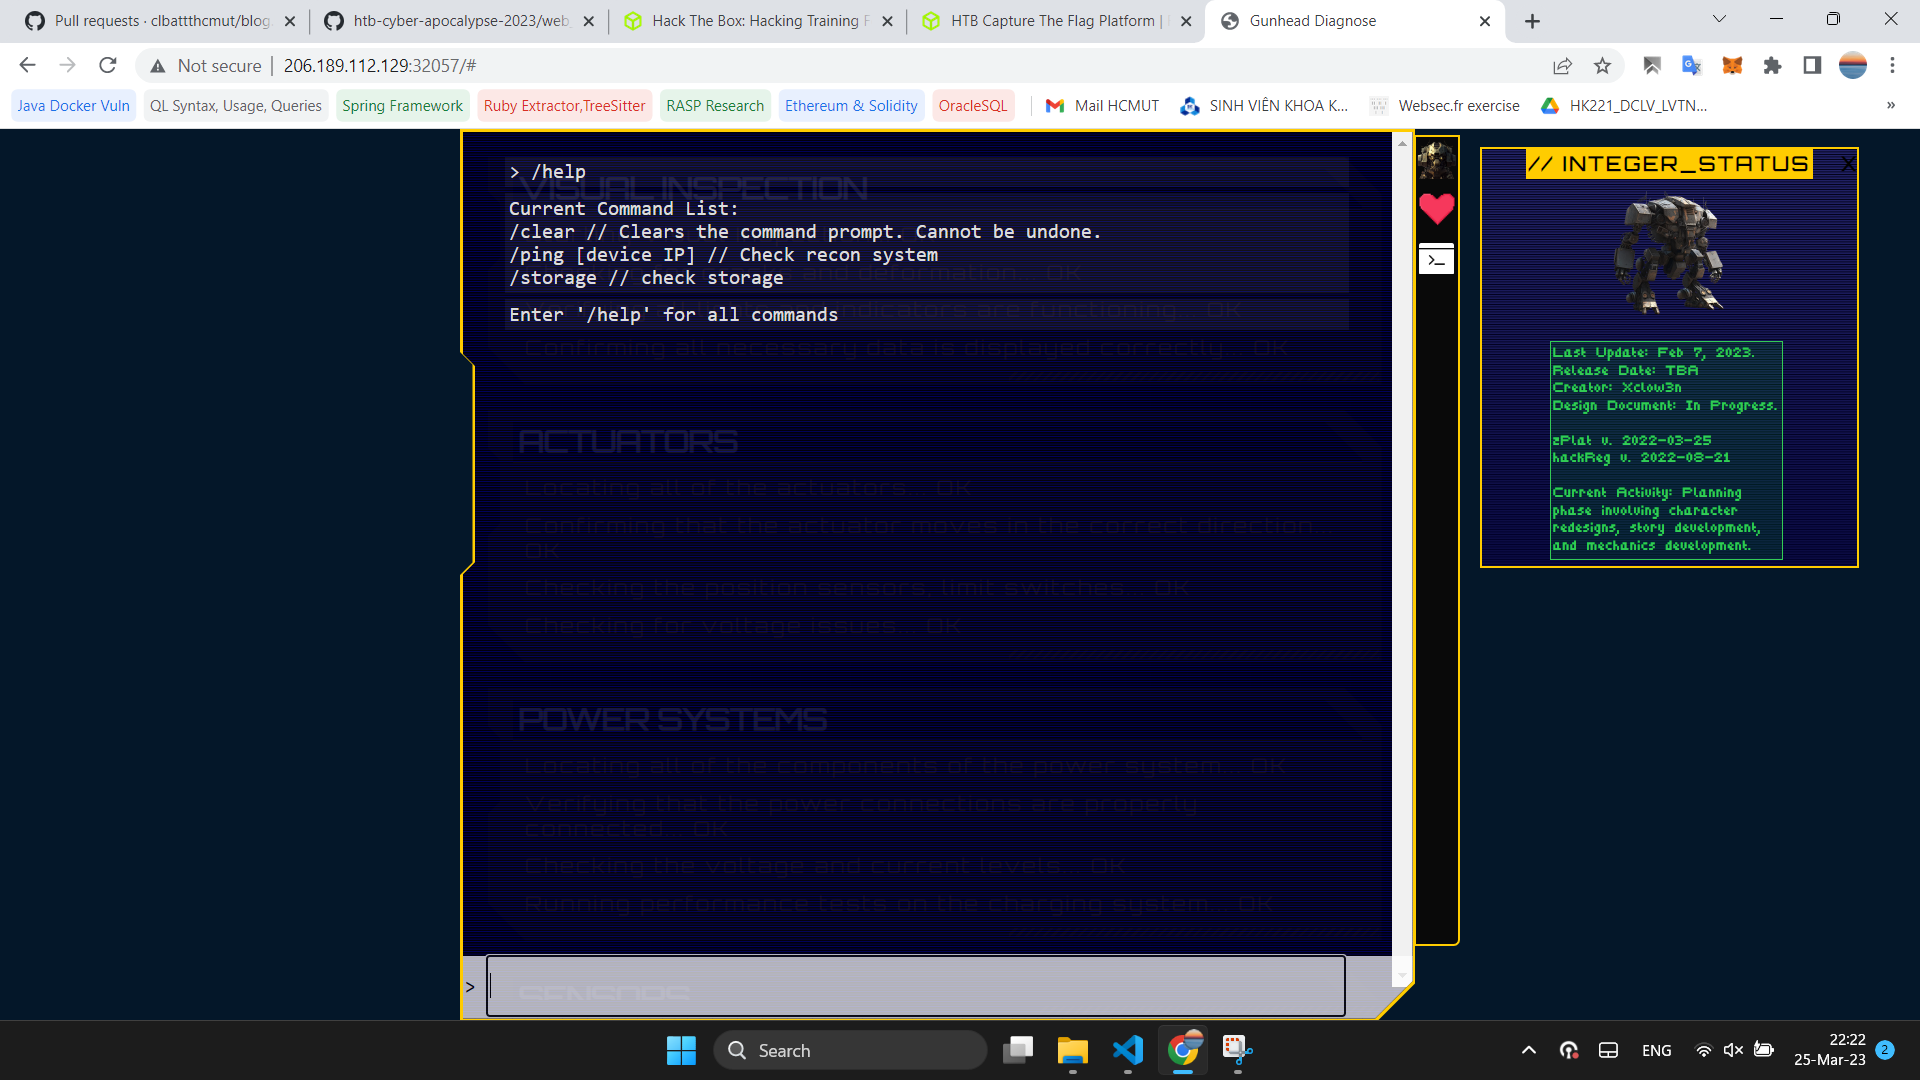
Task: Open the browser extensions puzzle icon
Action: tap(1773, 65)
